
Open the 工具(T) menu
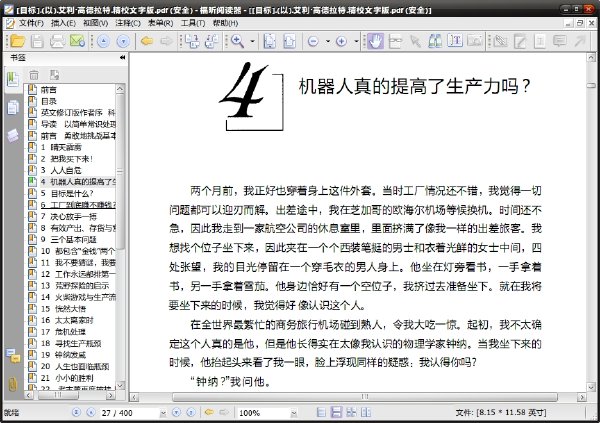pyautogui.click(x=193, y=23)
